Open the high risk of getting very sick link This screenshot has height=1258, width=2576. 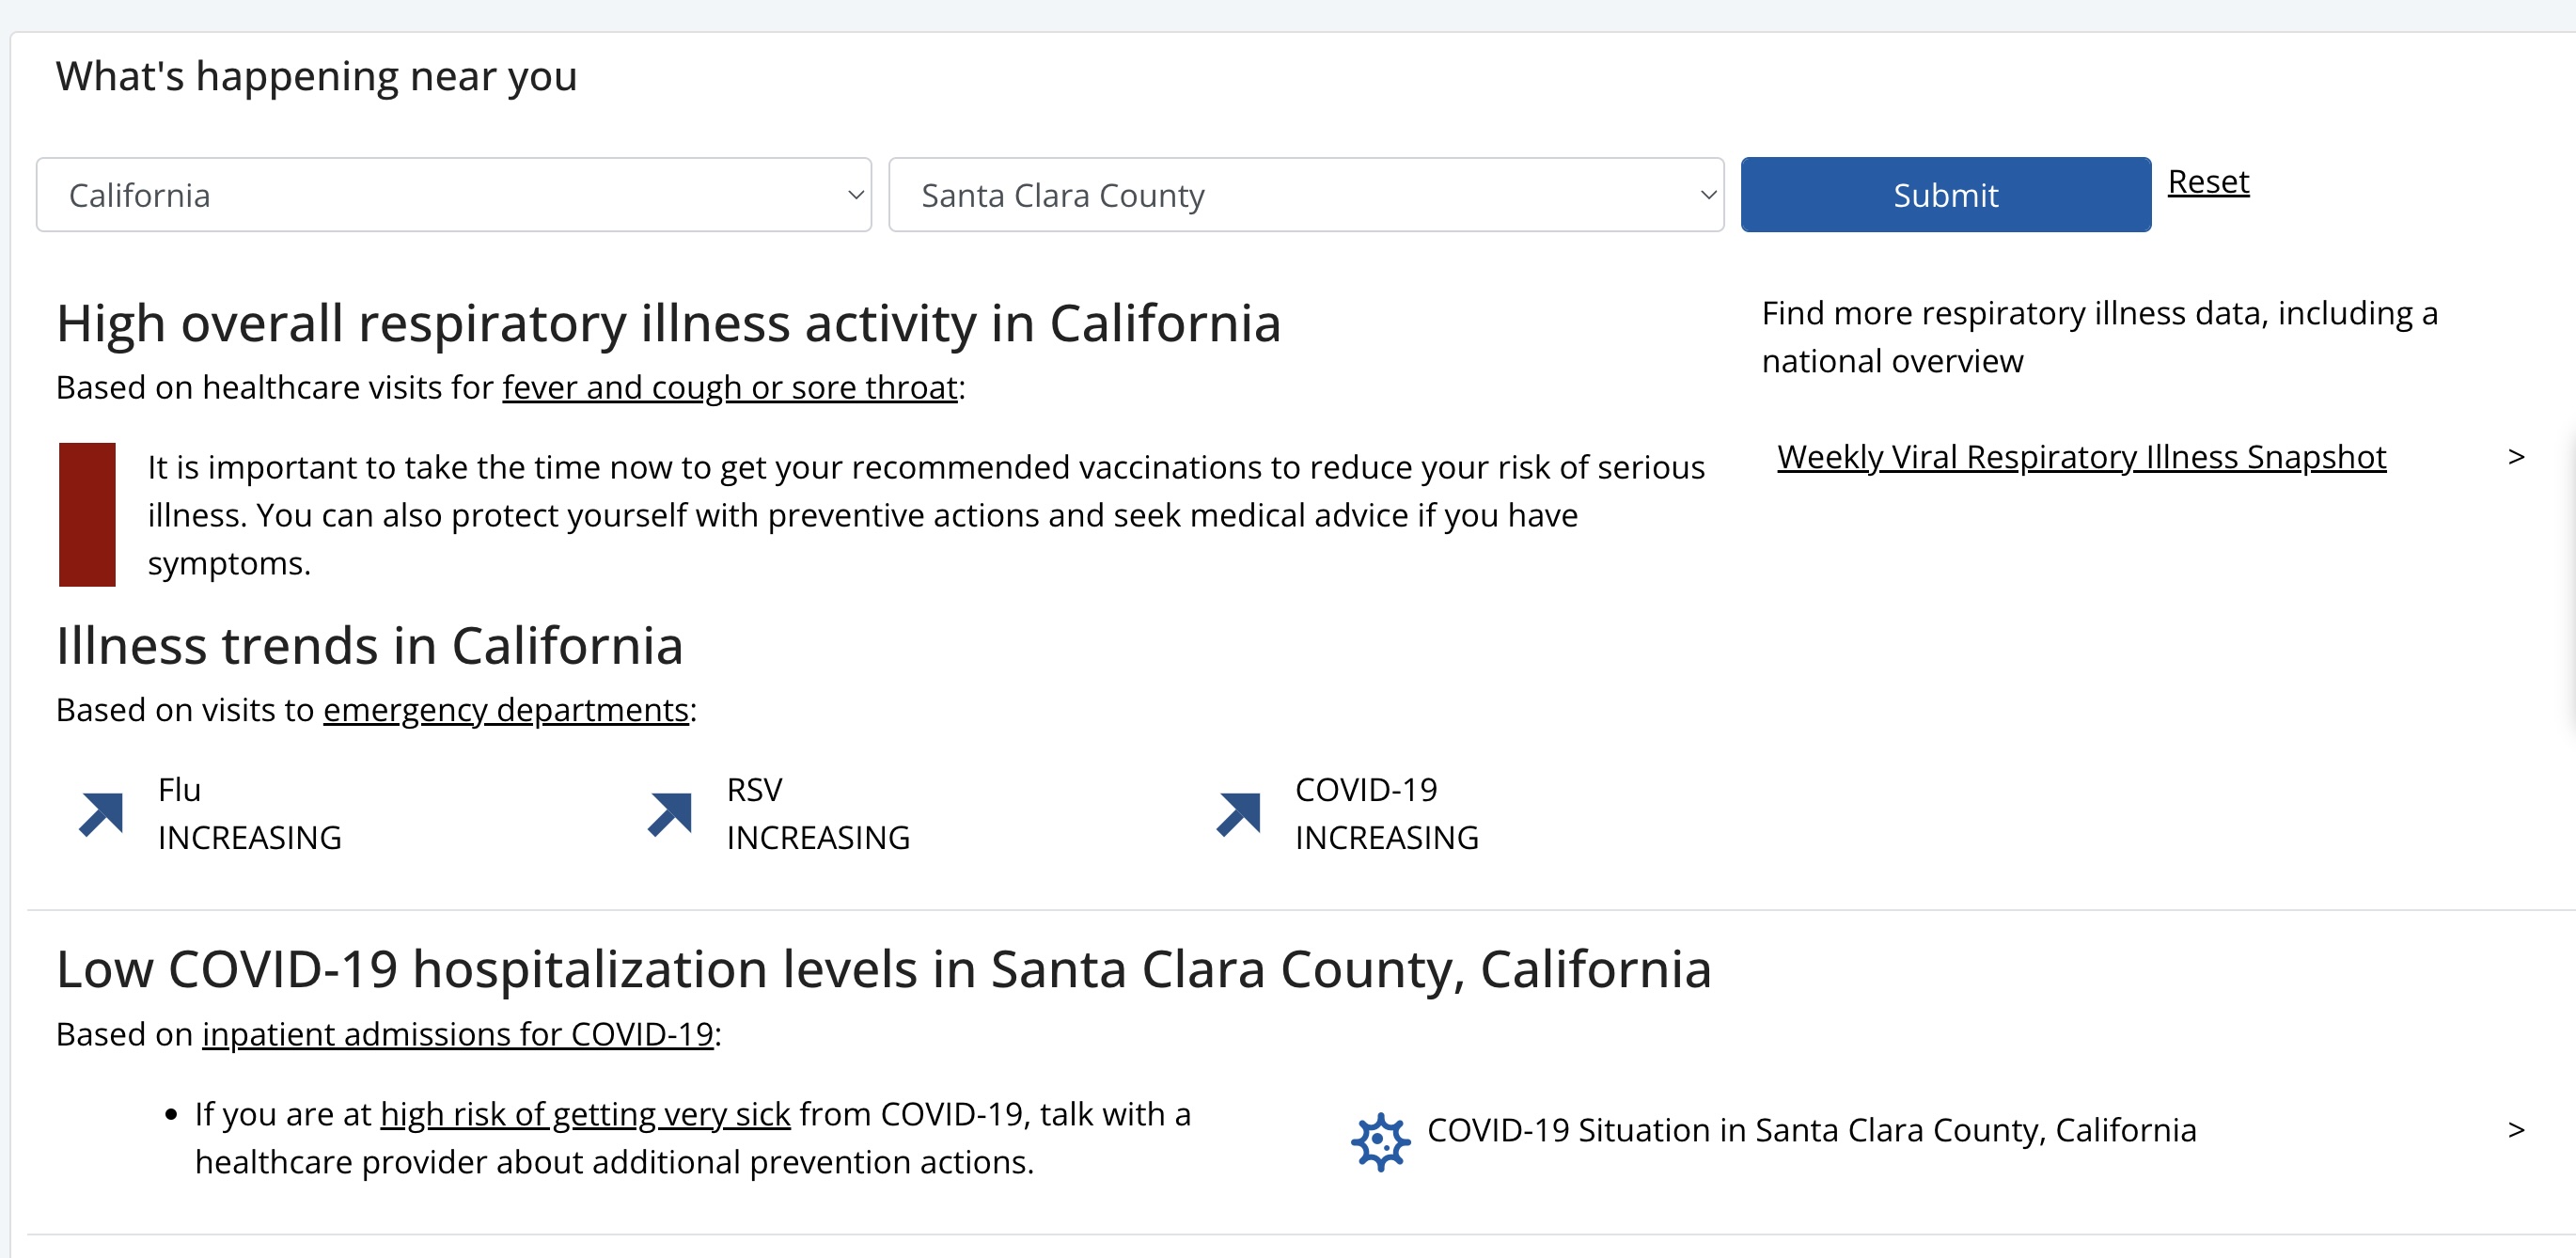(x=585, y=1114)
